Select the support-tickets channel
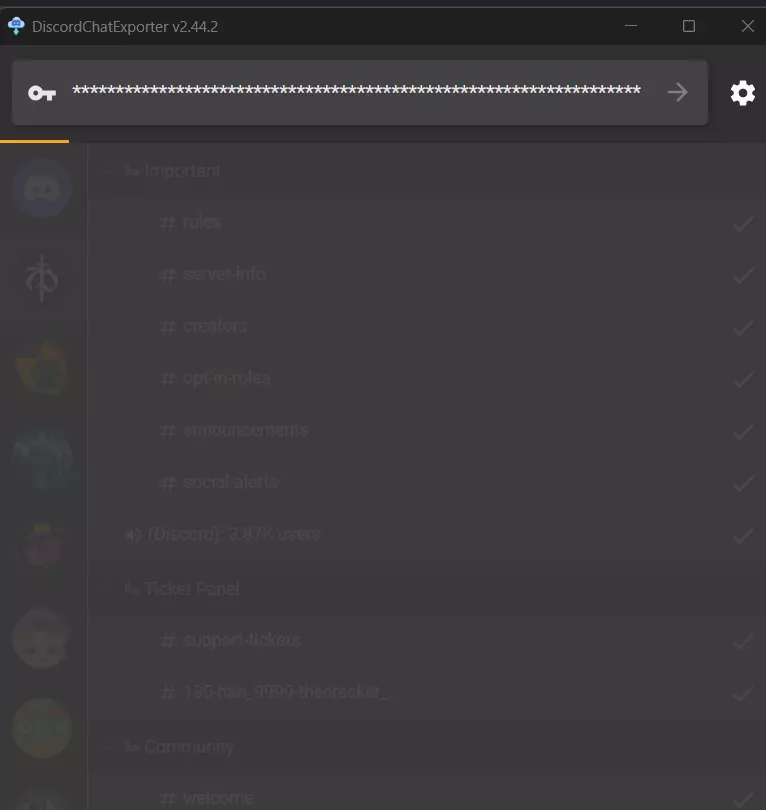 426,640
